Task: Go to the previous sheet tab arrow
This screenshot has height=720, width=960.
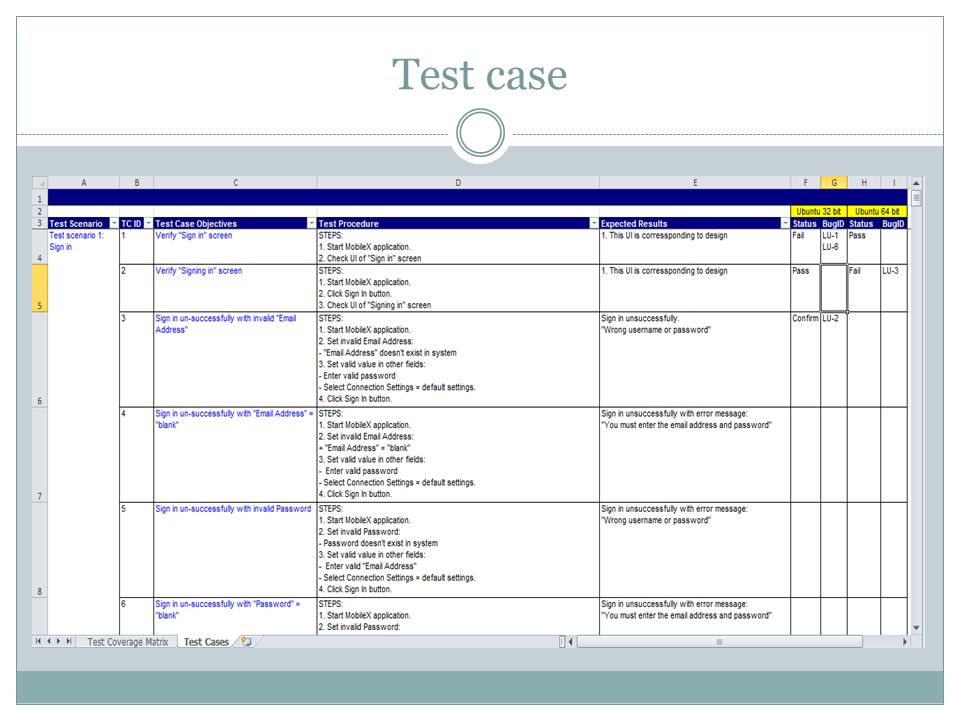Action: (x=49, y=642)
